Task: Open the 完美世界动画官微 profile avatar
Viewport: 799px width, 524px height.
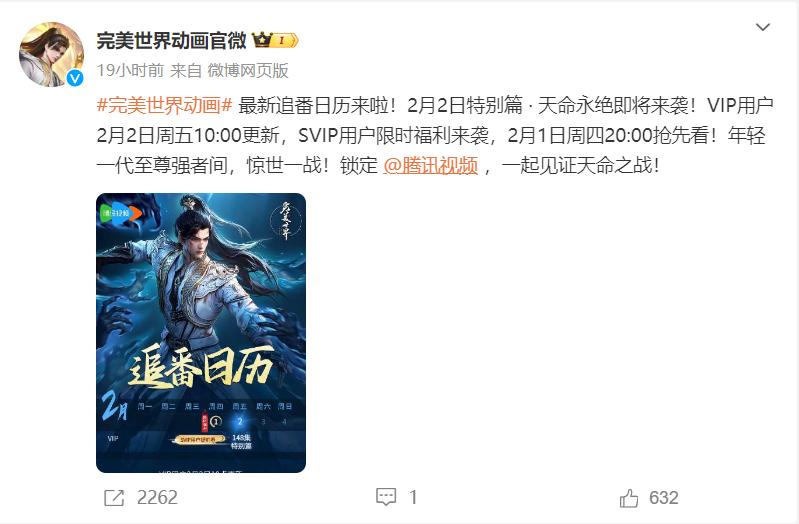Action: (x=51, y=54)
